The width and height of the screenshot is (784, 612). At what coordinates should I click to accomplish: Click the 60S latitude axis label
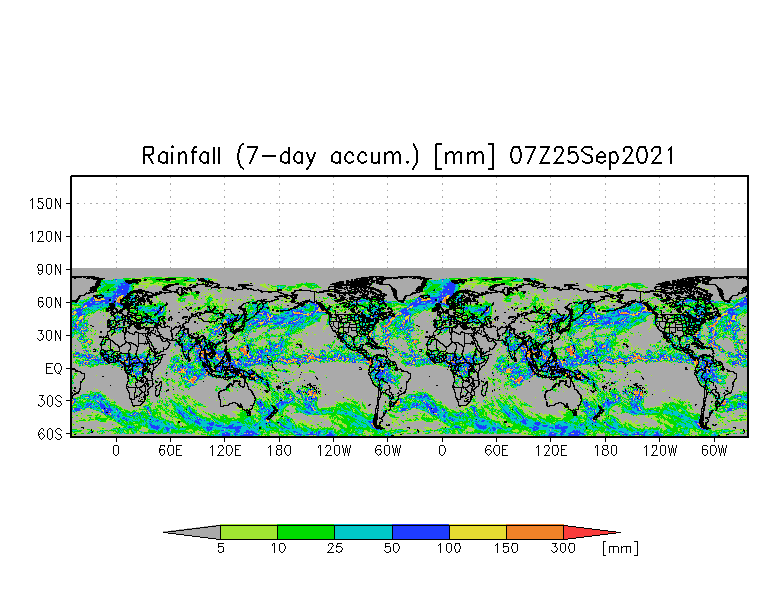50,434
